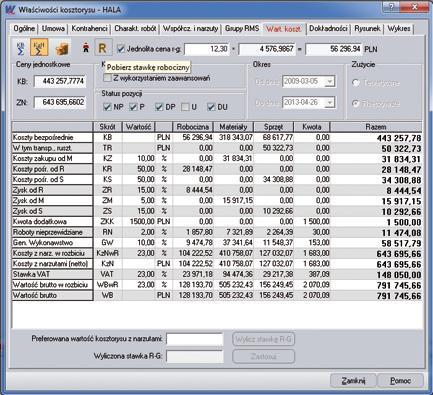Click the Pomoc button
Screen dimensions: 433x395
[401, 380]
